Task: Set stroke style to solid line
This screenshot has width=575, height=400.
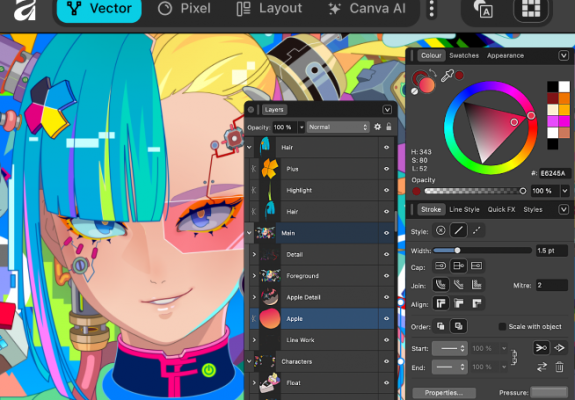Action: point(458,231)
